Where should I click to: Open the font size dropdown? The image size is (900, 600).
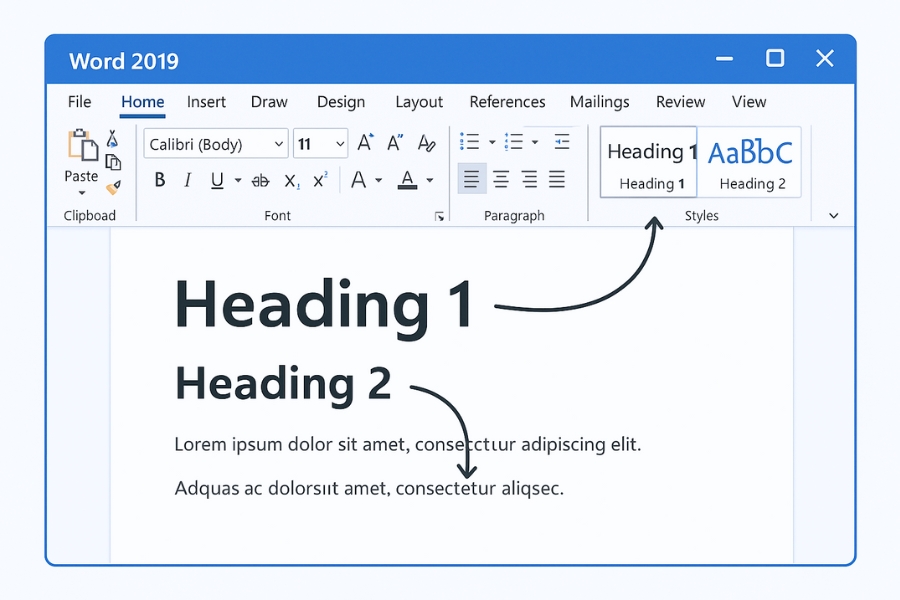(x=341, y=143)
